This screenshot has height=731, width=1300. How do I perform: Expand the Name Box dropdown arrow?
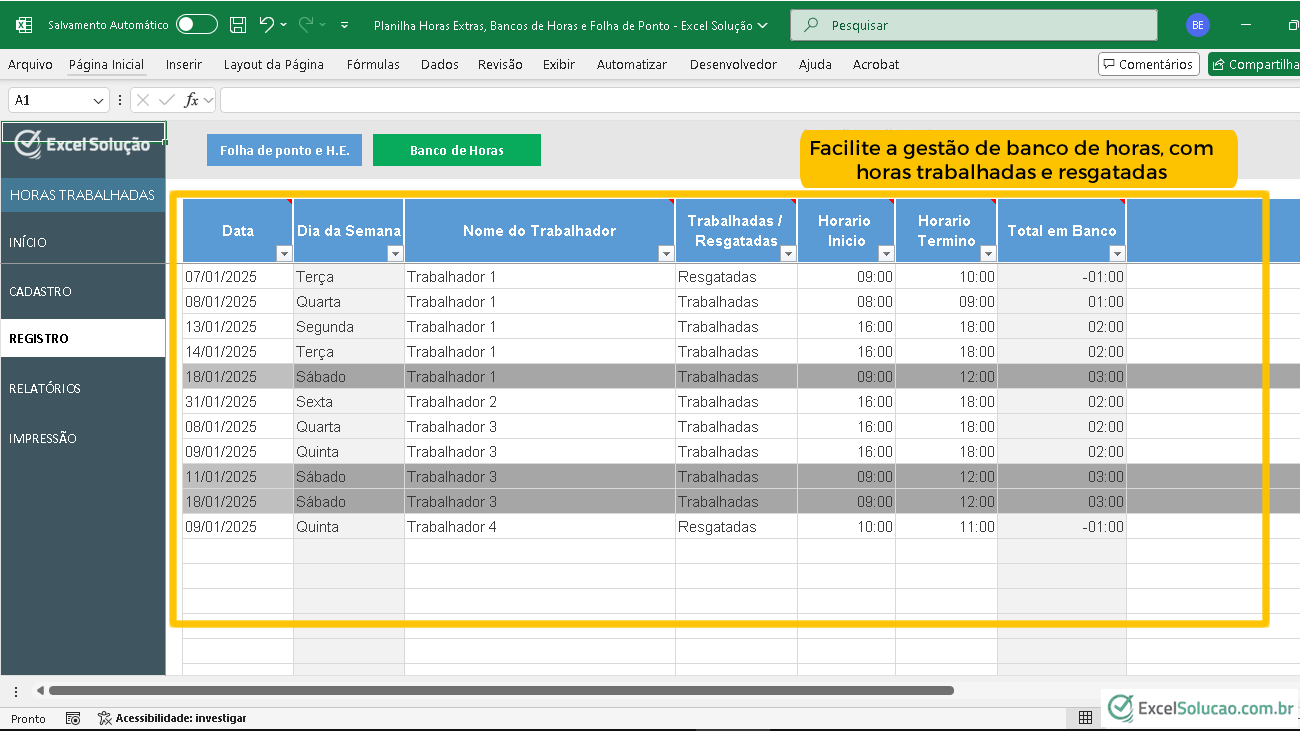[98, 100]
